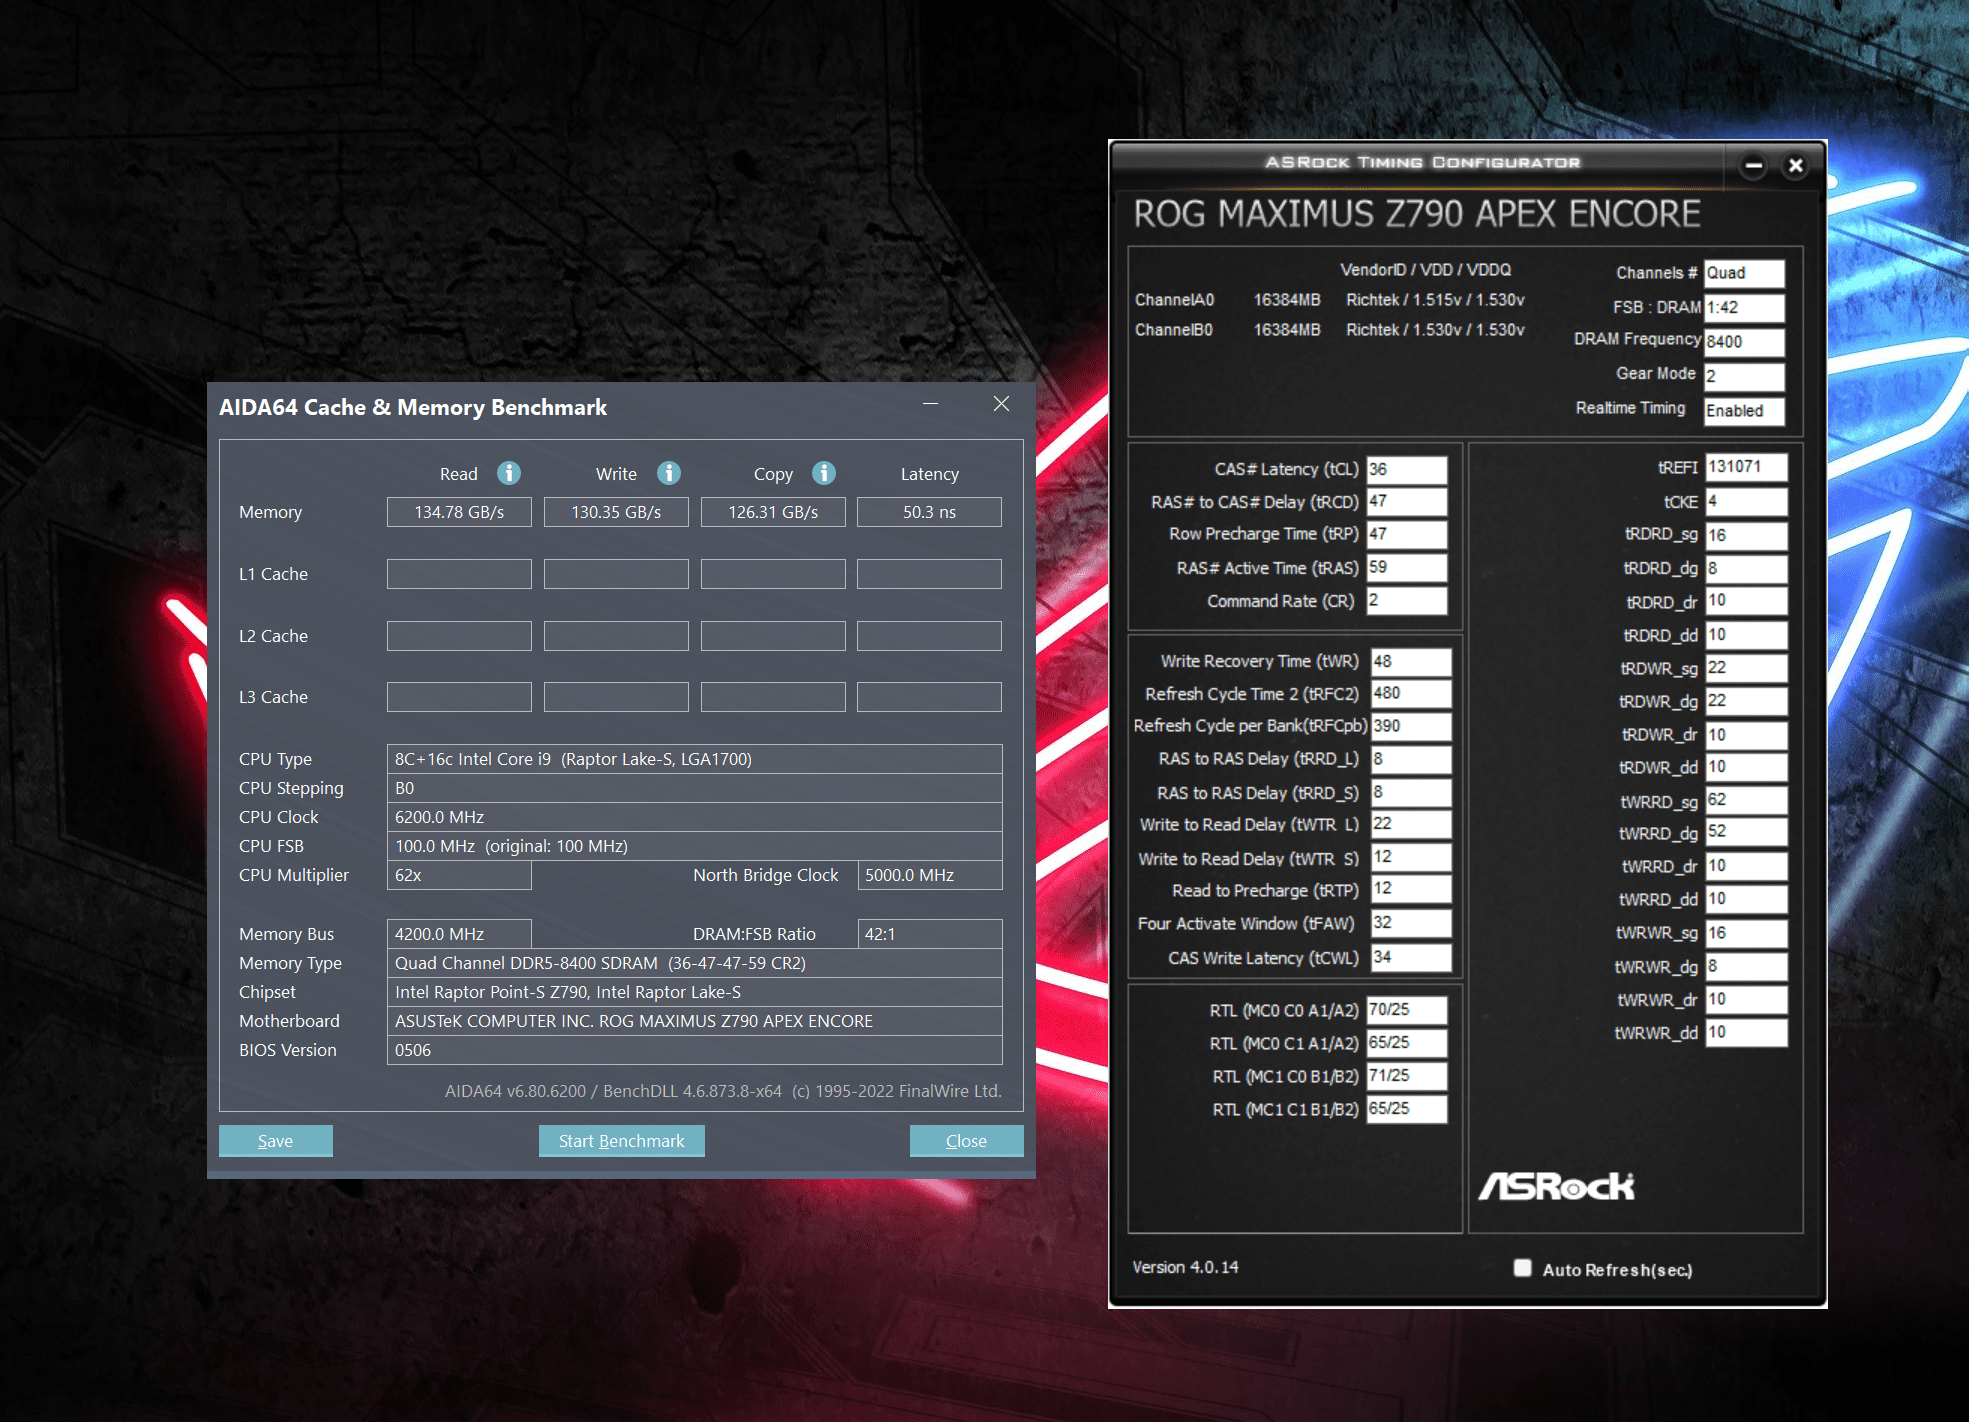Viewport: 1969px width, 1422px height.
Task: Select the CAS# Latency (tCL) field
Action: 1407,469
